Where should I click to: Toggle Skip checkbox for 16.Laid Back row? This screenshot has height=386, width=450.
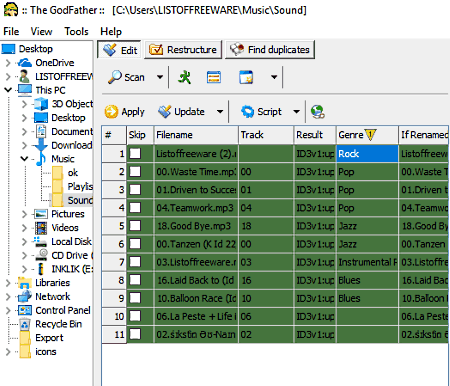(135, 280)
